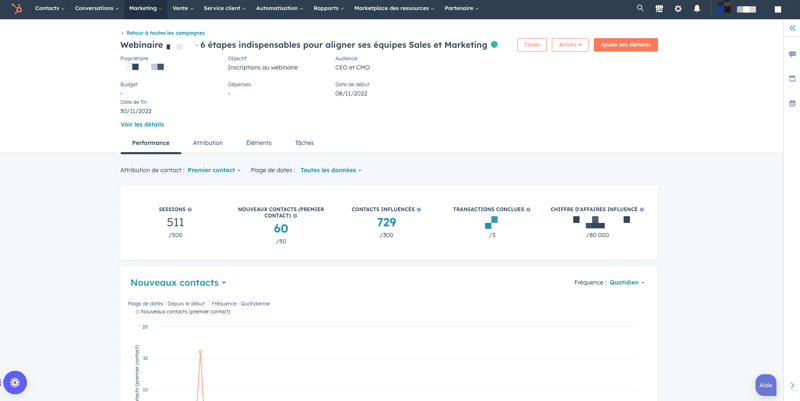Switch to the Éléments tab
The height and width of the screenshot is (401, 800).
coord(259,143)
